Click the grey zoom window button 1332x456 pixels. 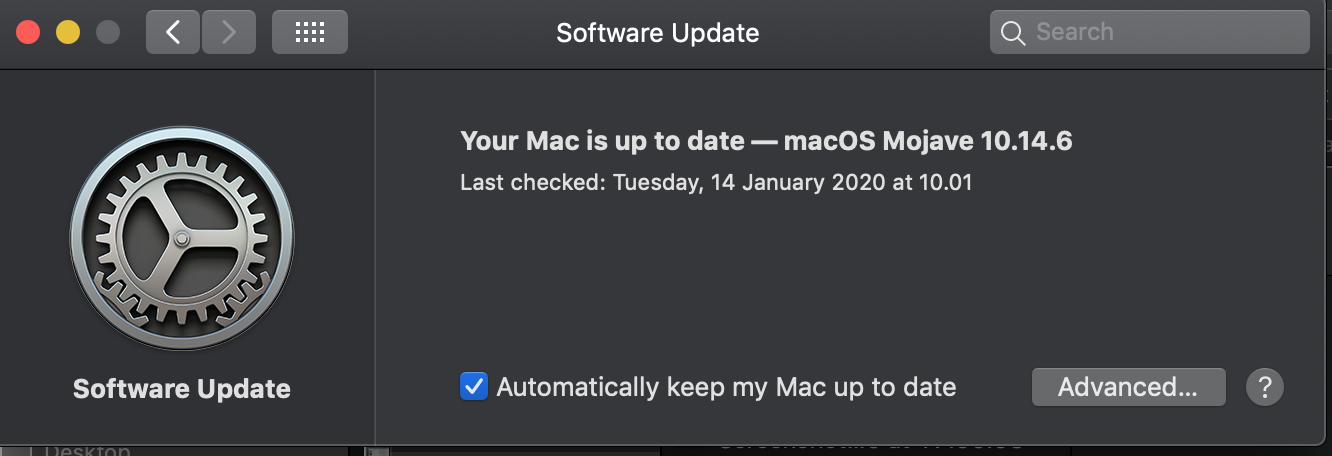pos(107,32)
